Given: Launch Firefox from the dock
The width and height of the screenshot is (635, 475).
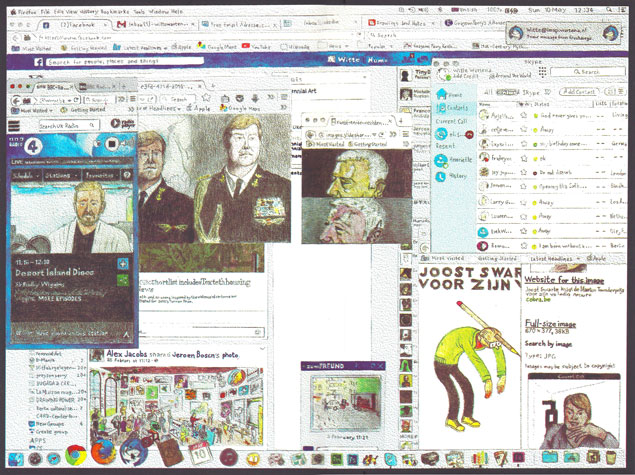Looking at the screenshot, I should [x=103, y=452].
